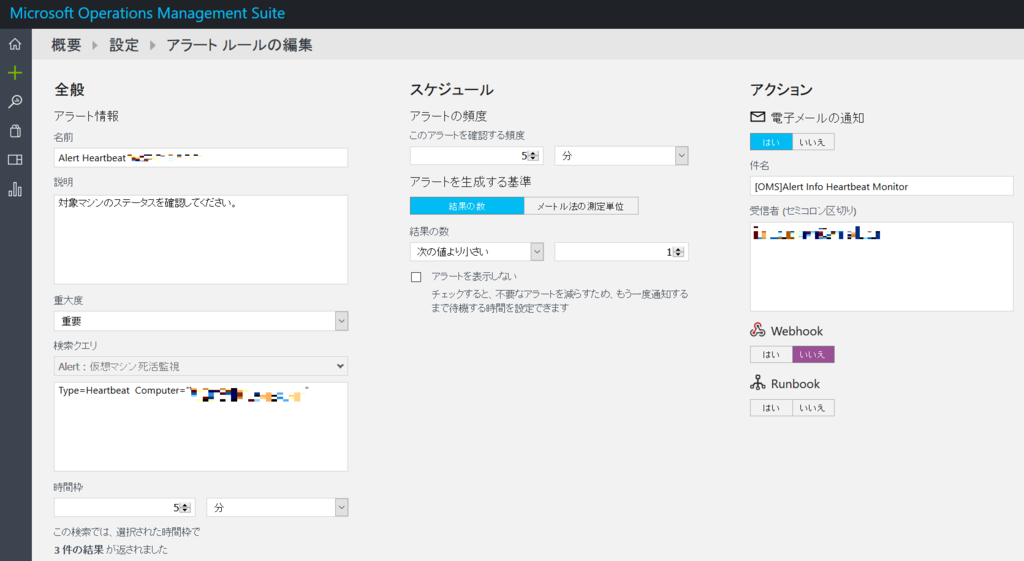Screen dimensions: 1024x561
Task: Set Webhook to いいえ
Action: pos(813,354)
